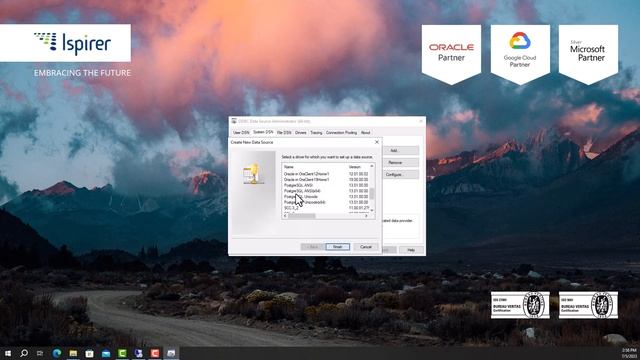Open the Tracing tab

pos(316,133)
